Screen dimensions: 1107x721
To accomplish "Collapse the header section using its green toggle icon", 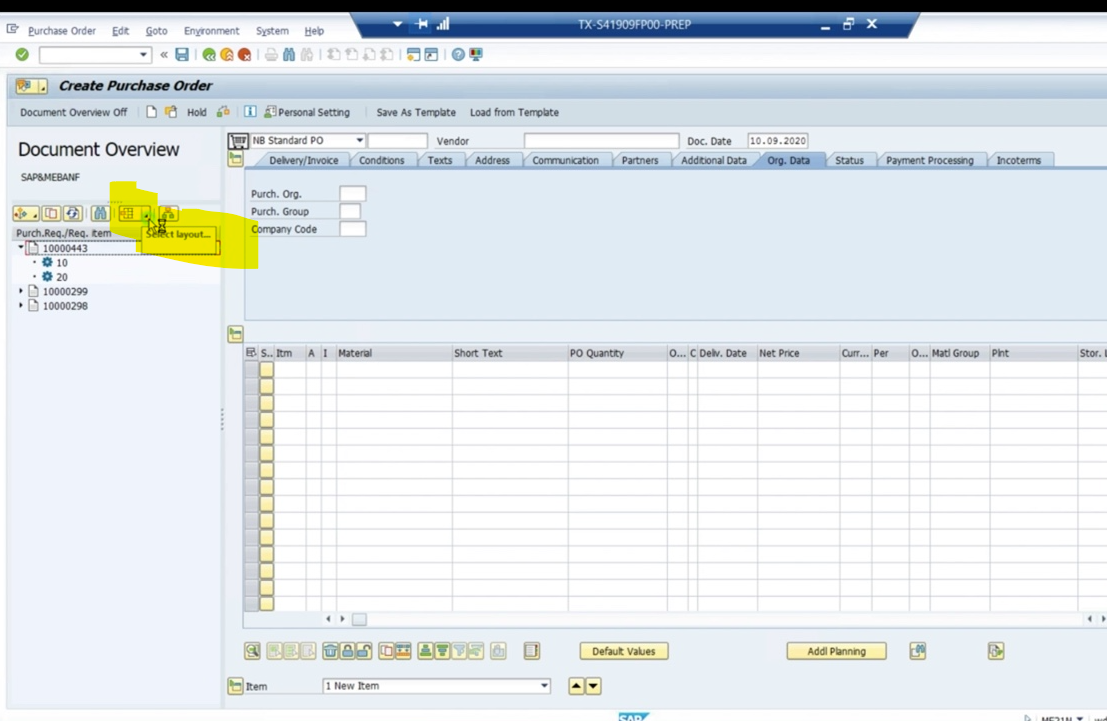I will [235, 160].
